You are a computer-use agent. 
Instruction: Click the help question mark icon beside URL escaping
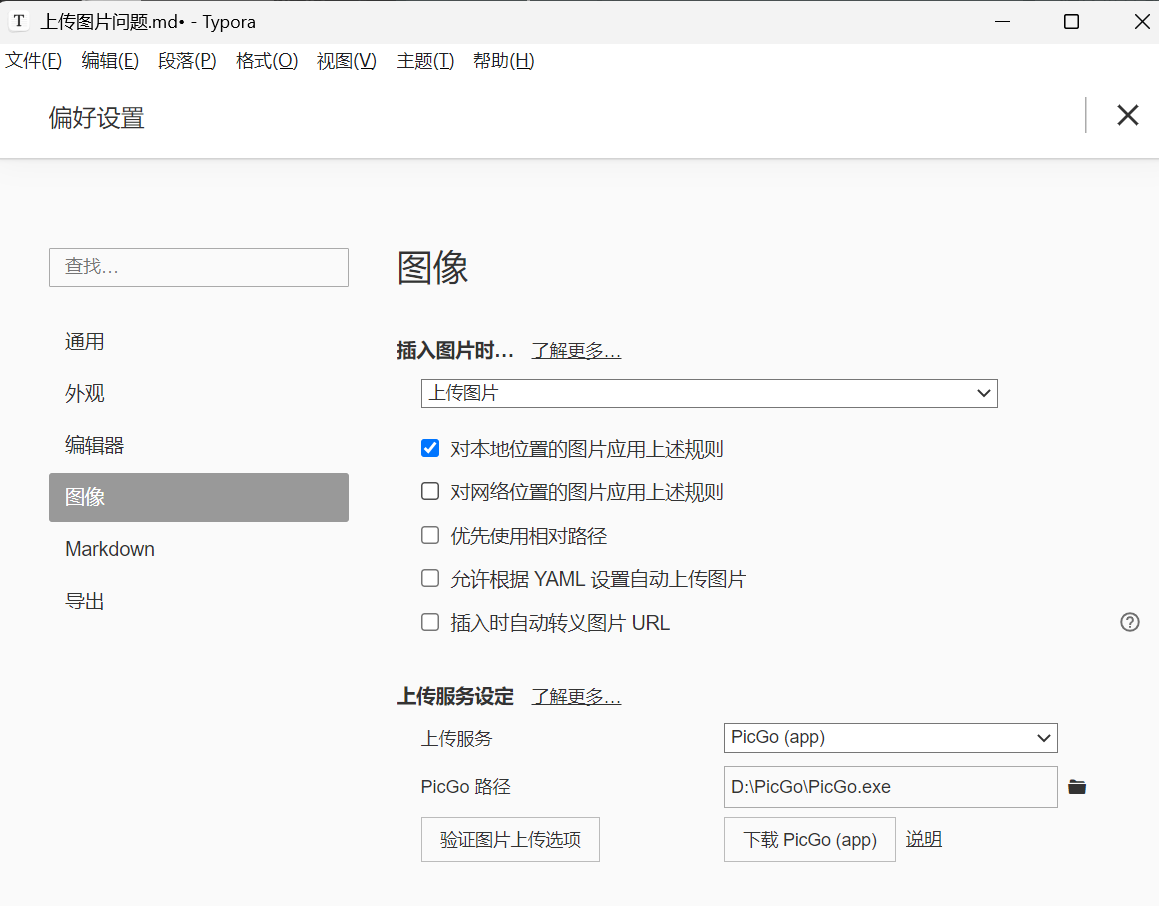(x=1129, y=622)
